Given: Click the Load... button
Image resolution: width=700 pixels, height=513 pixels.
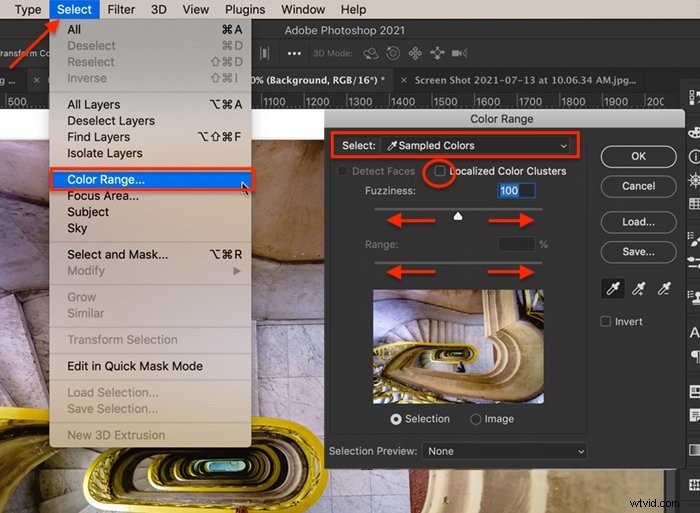Looking at the screenshot, I should point(638,222).
